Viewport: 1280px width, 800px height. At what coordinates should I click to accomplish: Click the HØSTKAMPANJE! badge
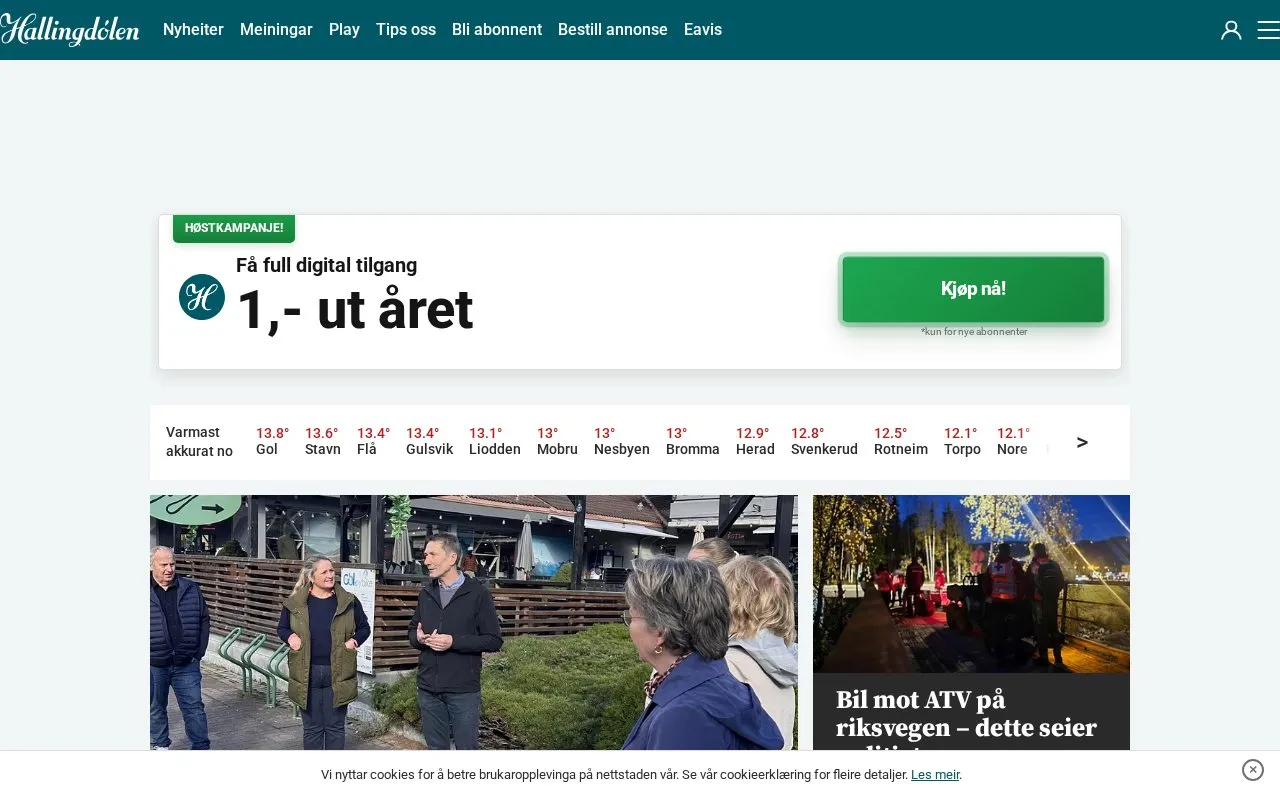point(234,228)
